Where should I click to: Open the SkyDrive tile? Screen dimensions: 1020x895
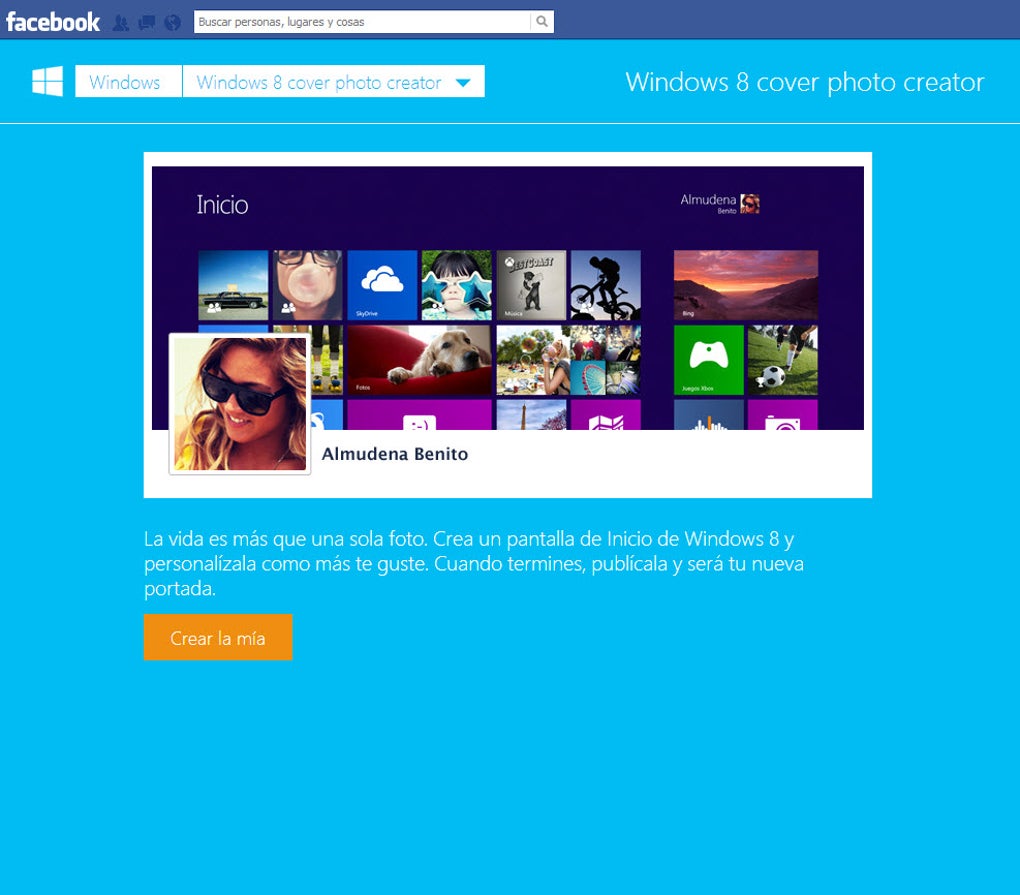point(382,286)
